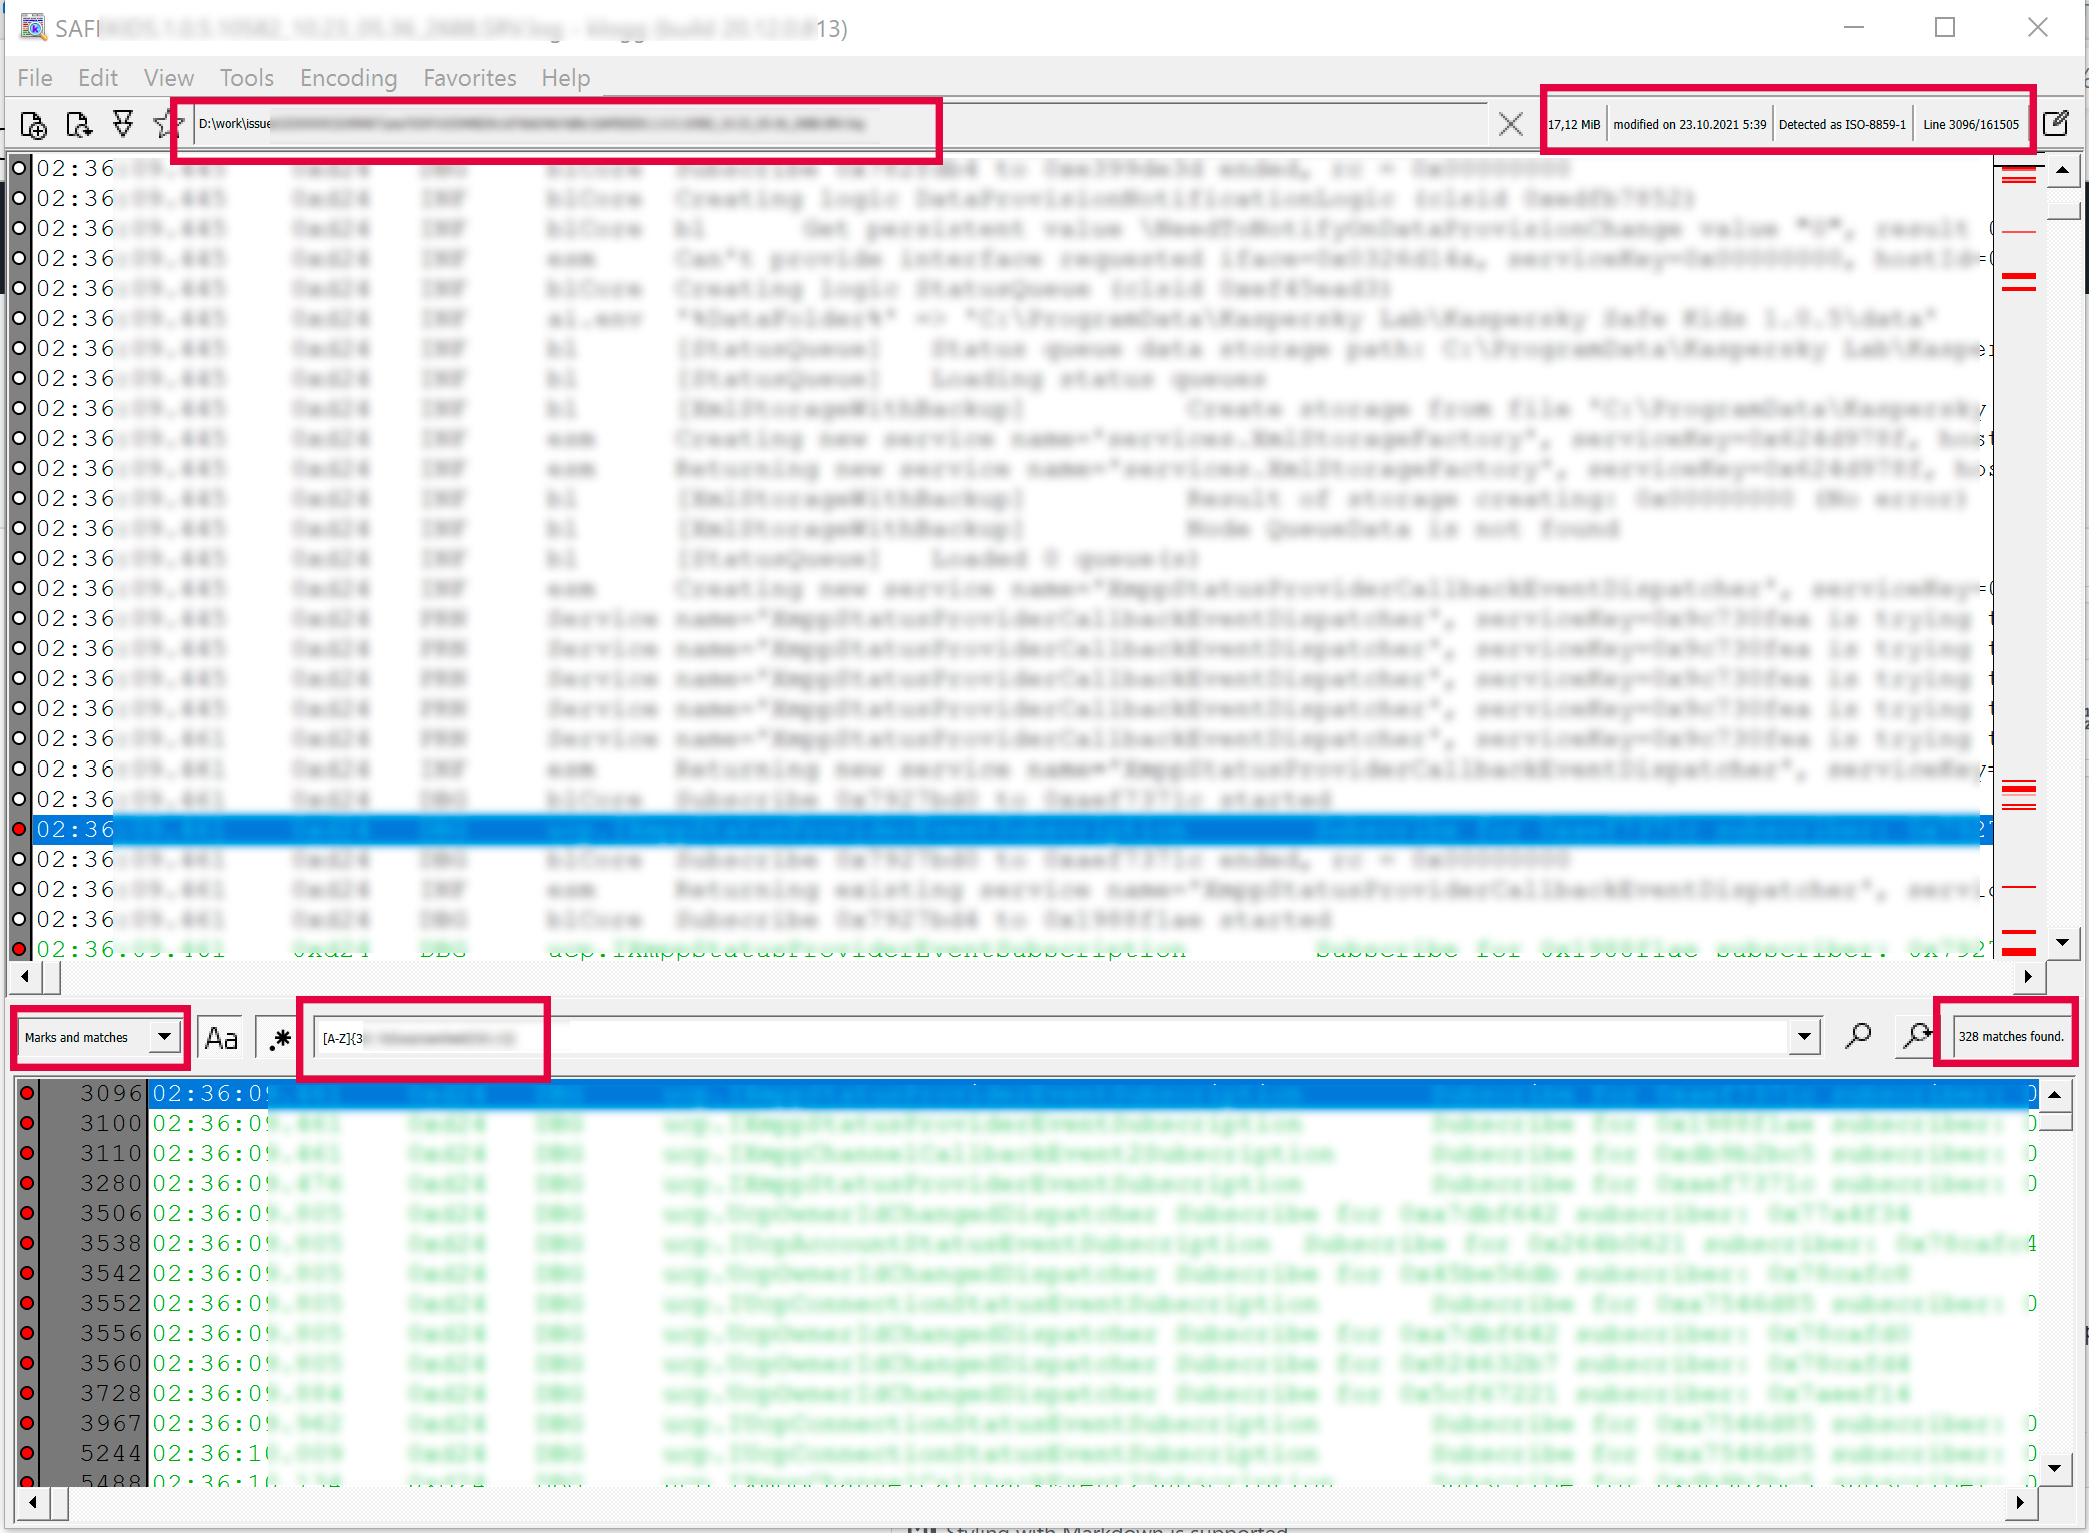Open the Marks and matches dropdown

(165, 1037)
